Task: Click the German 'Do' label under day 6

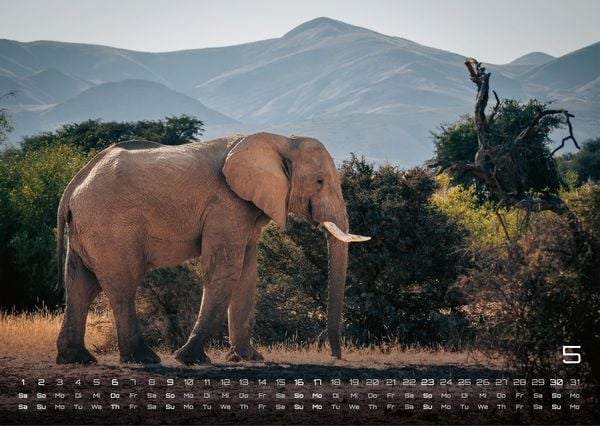Action: 115,395
